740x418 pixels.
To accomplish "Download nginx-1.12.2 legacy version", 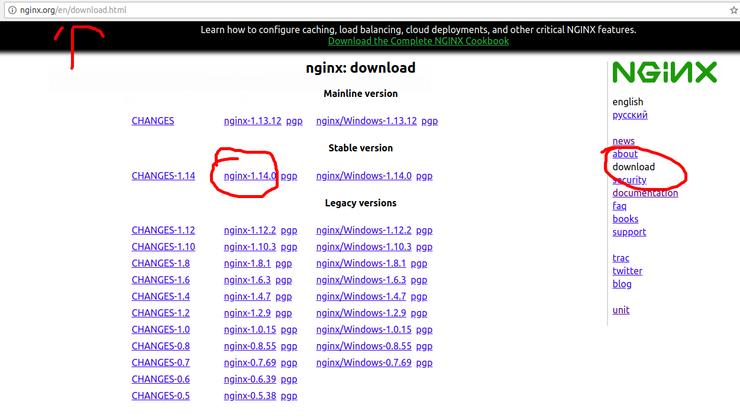I will (x=250, y=230).
